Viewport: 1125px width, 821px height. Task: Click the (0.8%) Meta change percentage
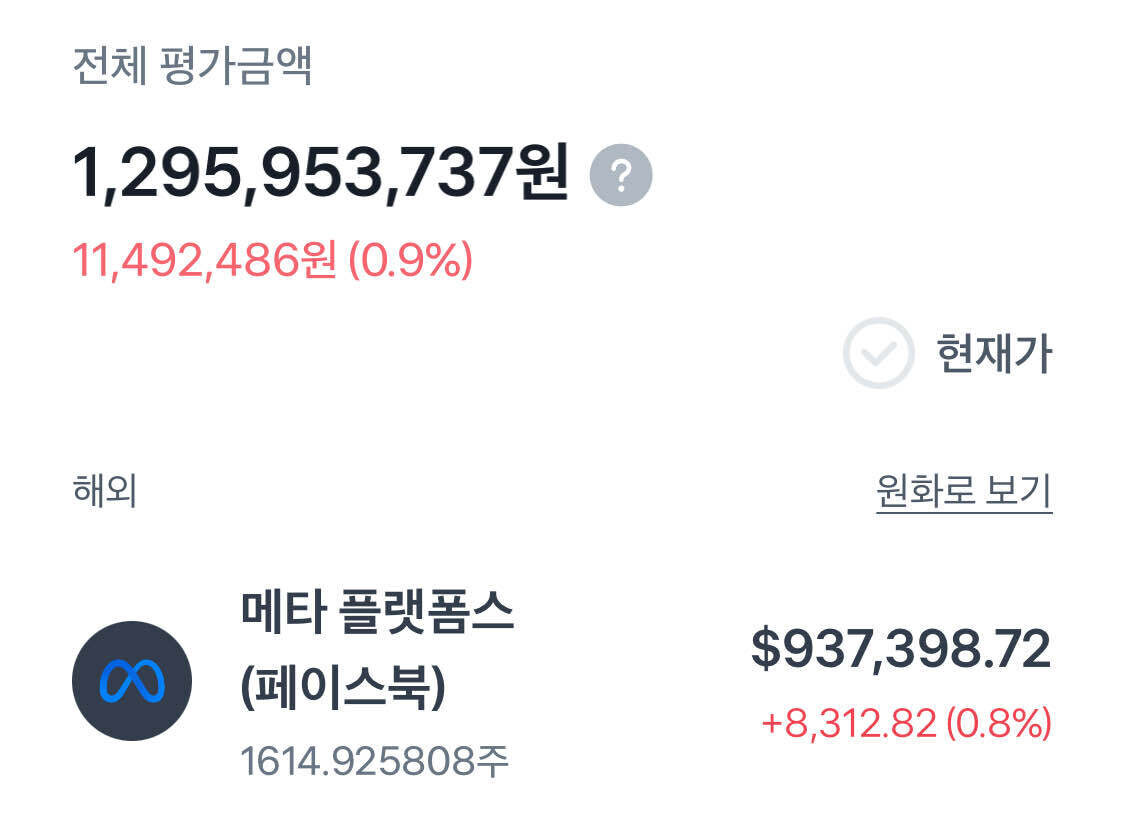[x=999, y=722]
